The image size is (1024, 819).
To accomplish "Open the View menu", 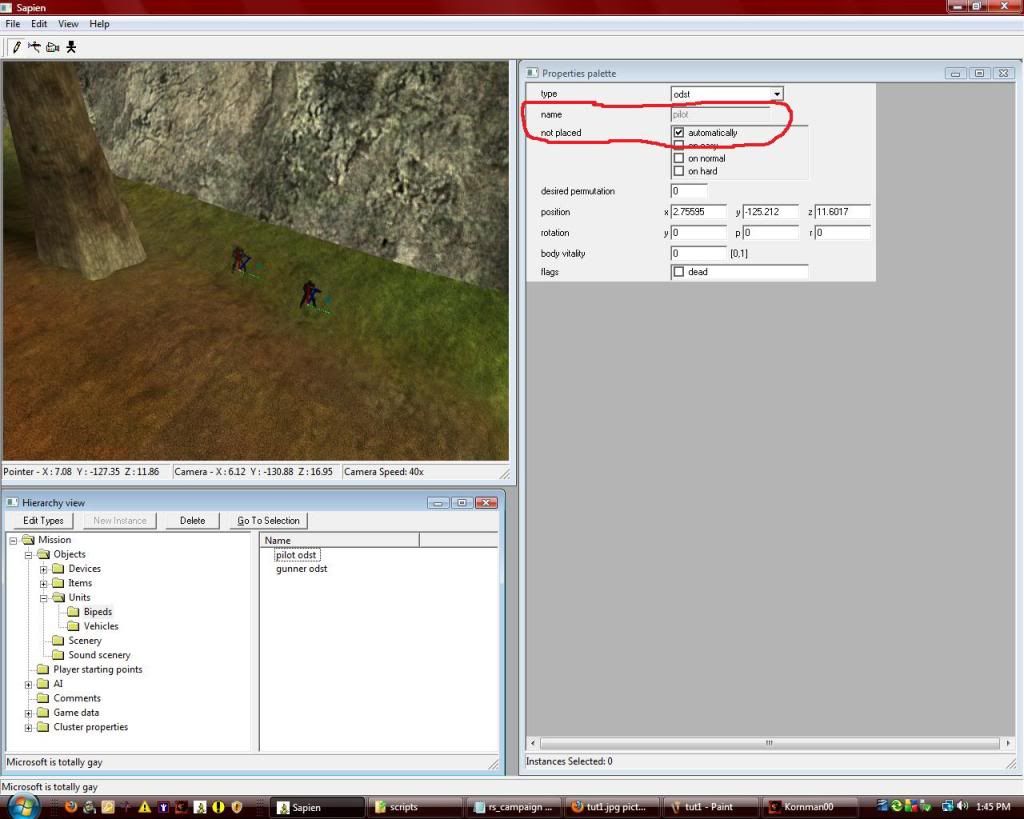I will 68,24.
